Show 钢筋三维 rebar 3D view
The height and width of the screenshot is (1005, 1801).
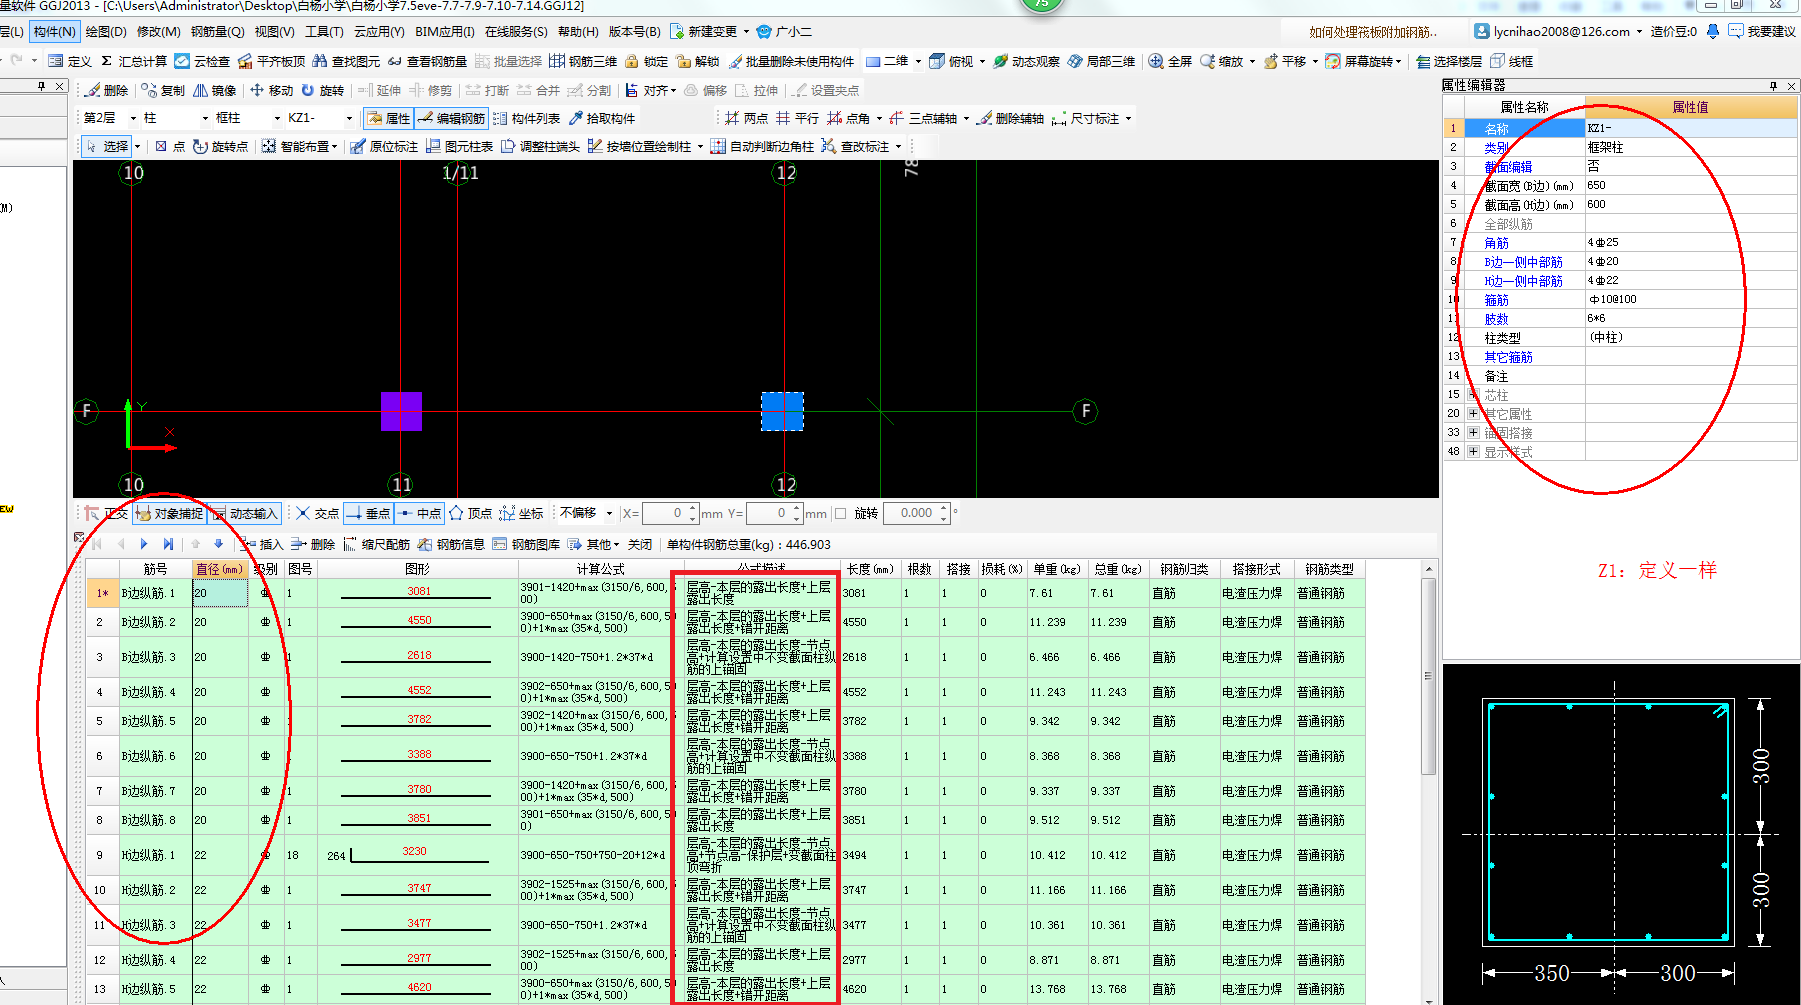(x=583, y=61)
